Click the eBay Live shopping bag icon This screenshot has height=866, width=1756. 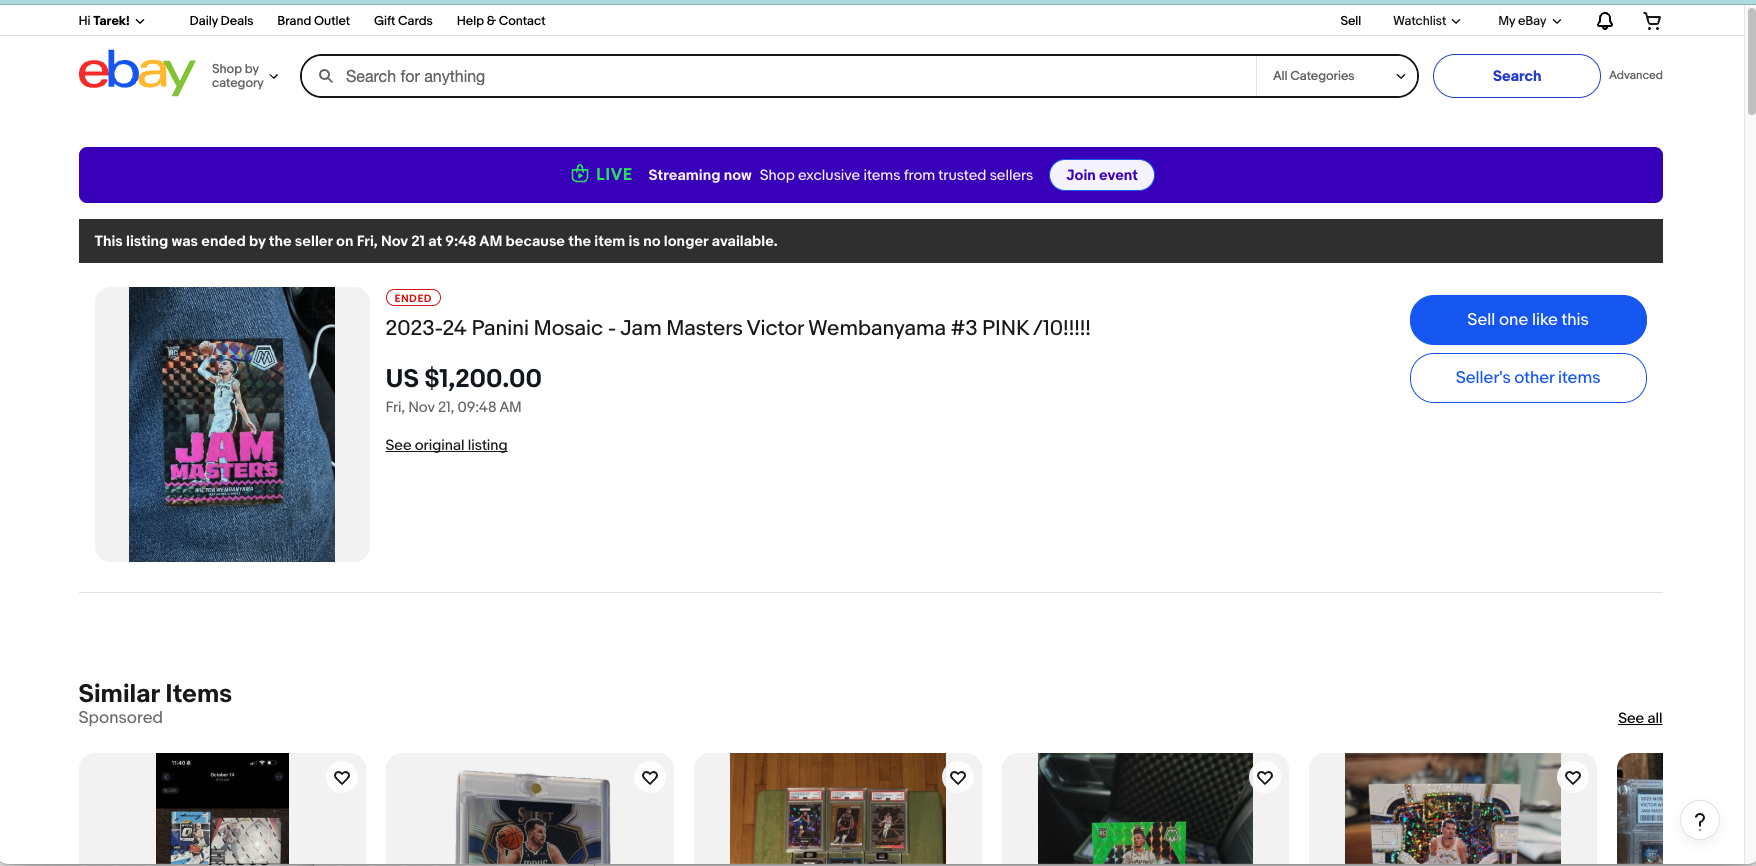click(579, 174)
